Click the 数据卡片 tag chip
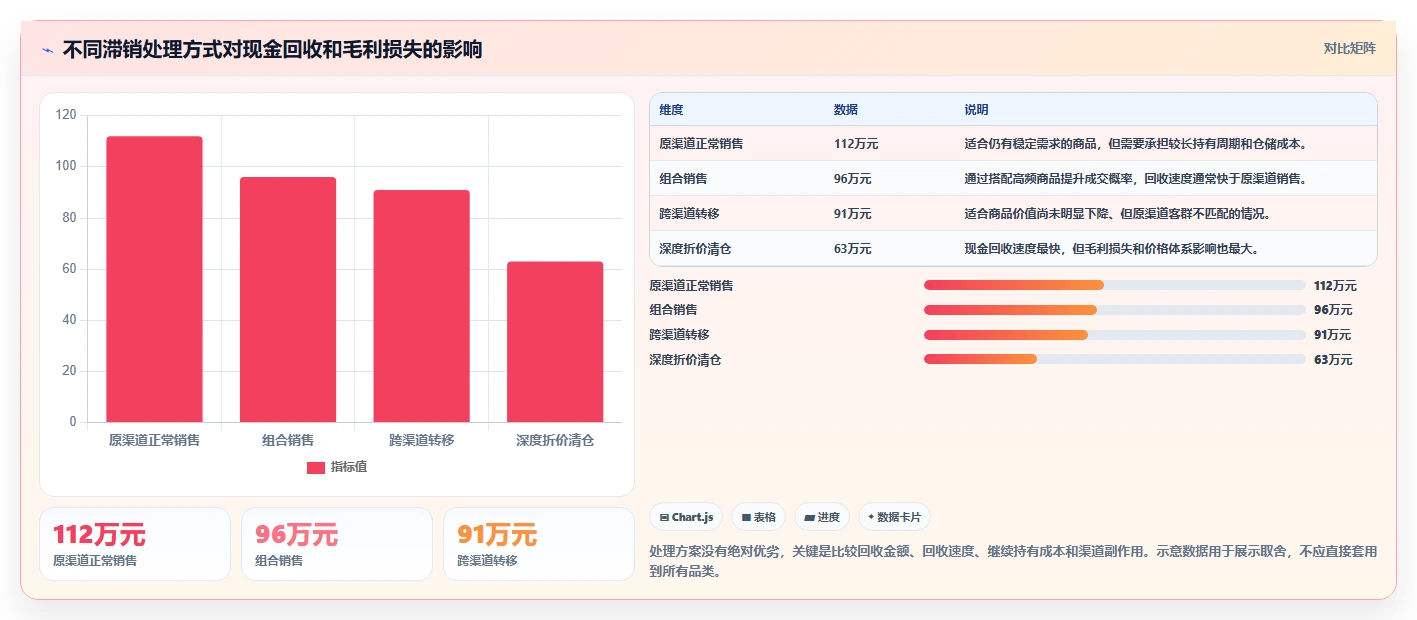This screenshot has width=1417, height=620. 895,517
